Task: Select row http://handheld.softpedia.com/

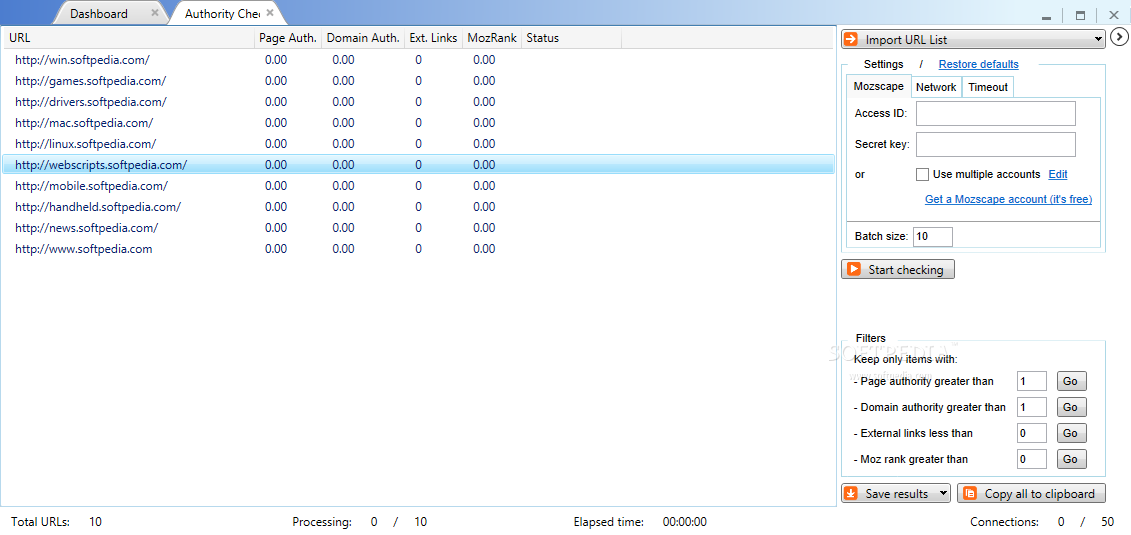Action: click(418, 206)
